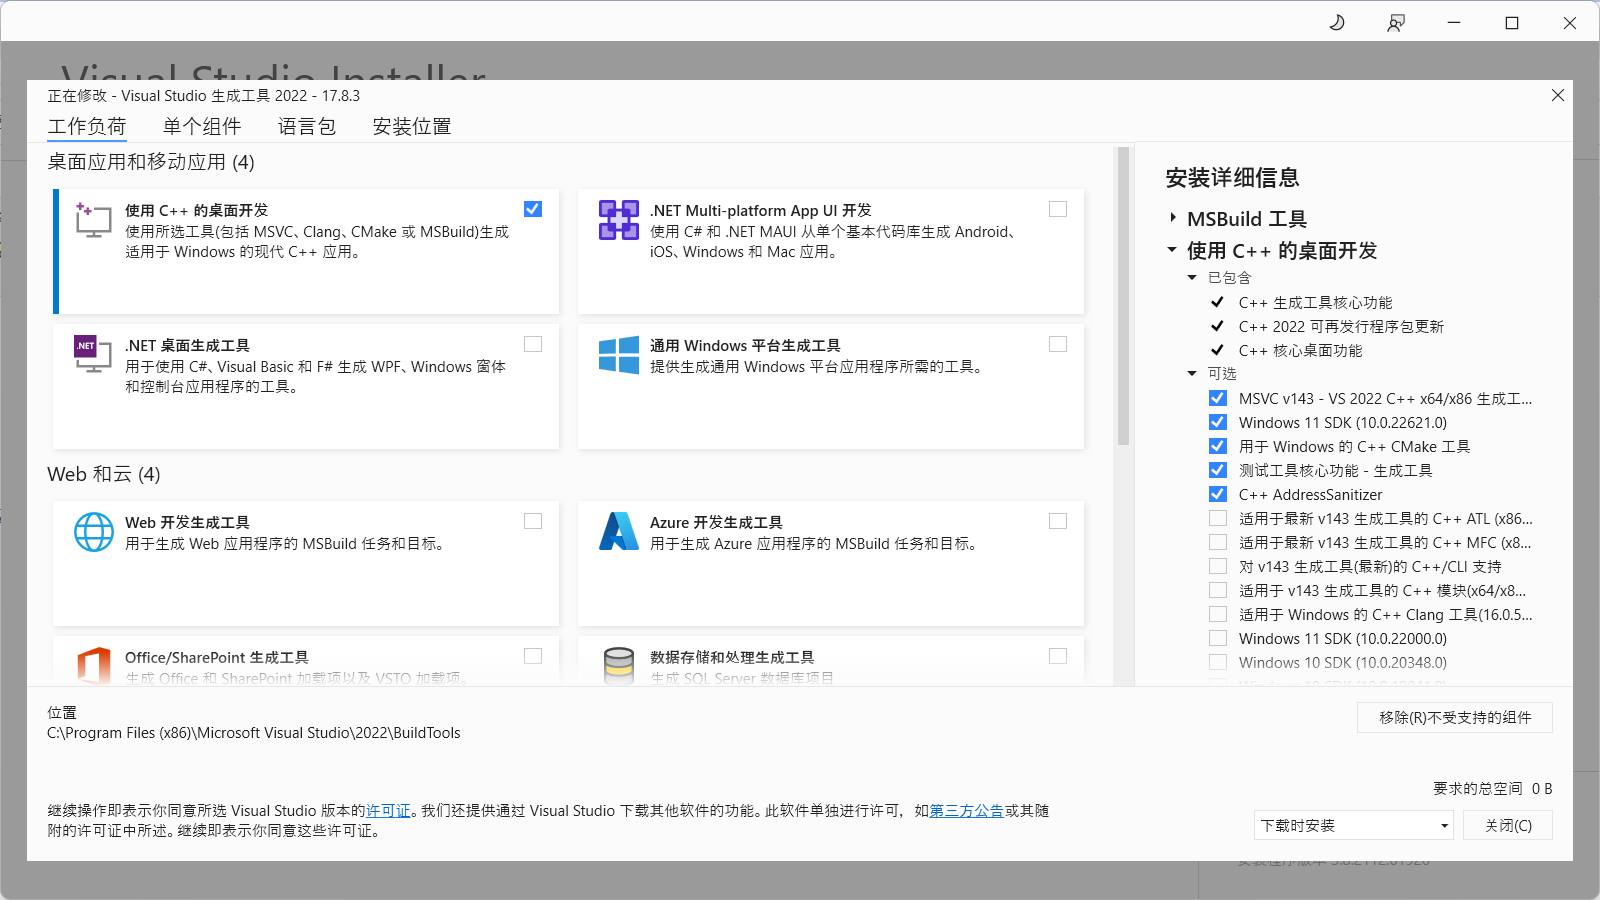The height and width of the screenshot is (900, 1600).
Task: Maximize the Visual Studio Installer window
Action: 1512,22
